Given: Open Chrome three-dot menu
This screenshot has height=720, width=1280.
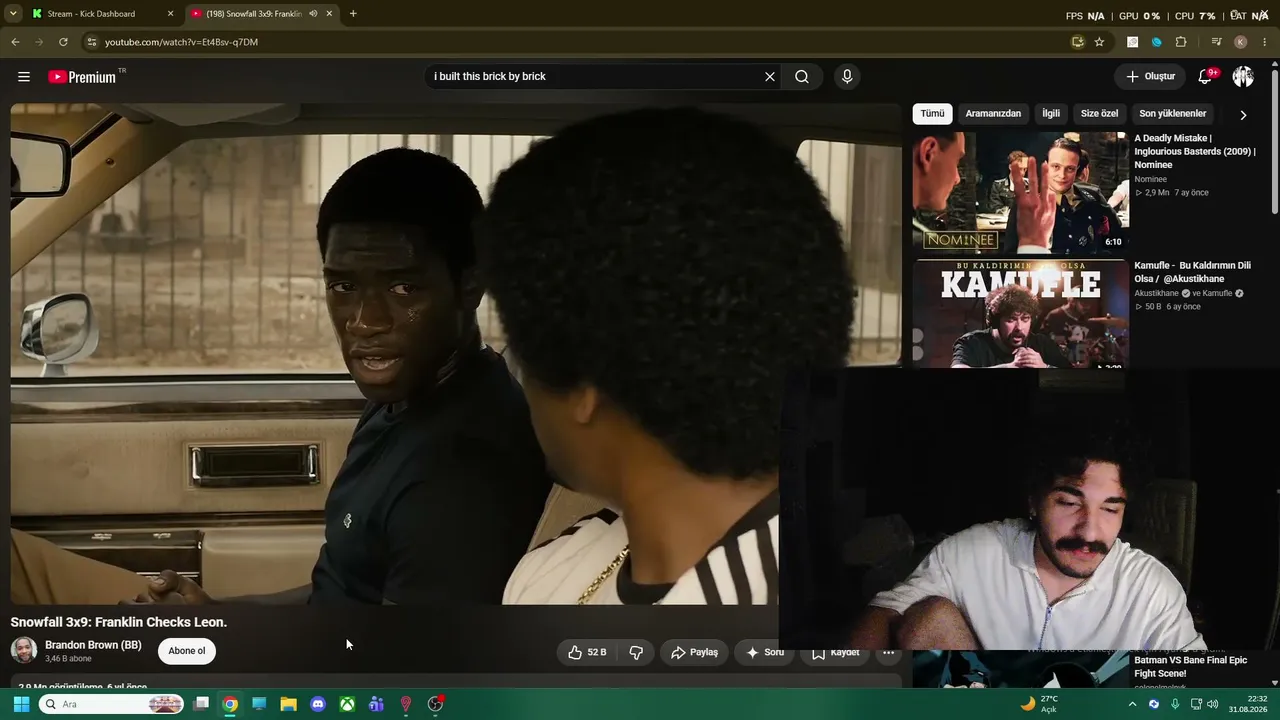Looking at the screenshot, I should (1265, 42).
